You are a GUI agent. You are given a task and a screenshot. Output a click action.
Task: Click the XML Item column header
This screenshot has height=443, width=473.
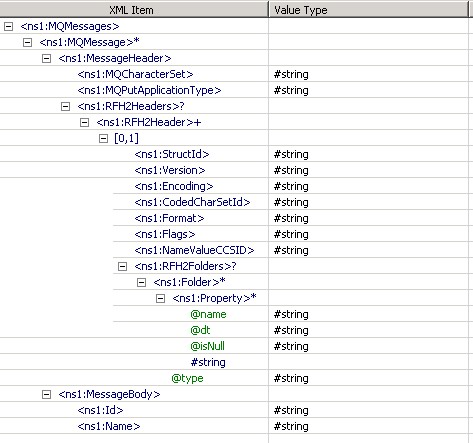tap(134, 10)
